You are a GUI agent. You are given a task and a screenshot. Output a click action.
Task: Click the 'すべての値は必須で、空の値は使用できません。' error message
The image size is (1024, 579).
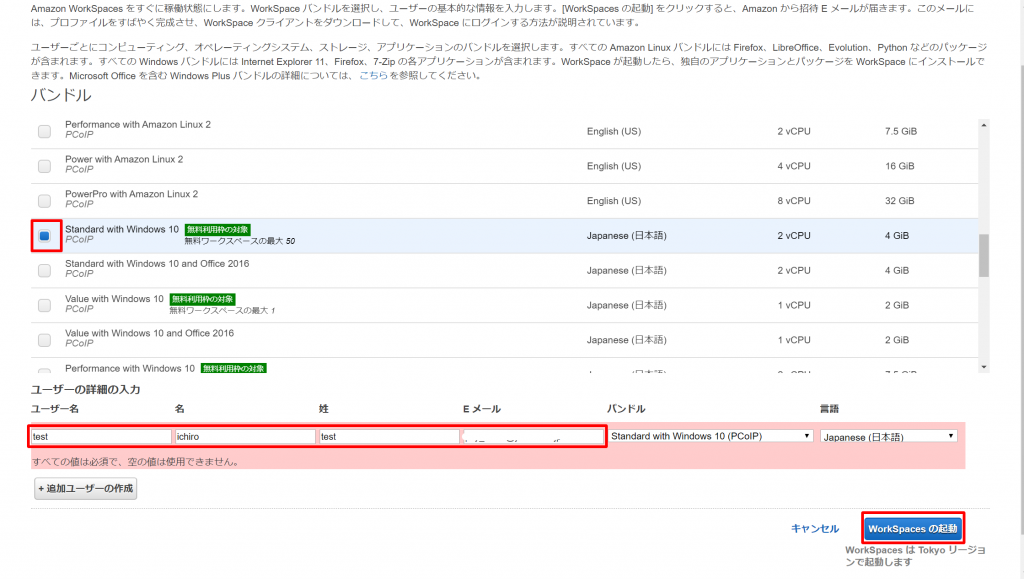point(137,462)
